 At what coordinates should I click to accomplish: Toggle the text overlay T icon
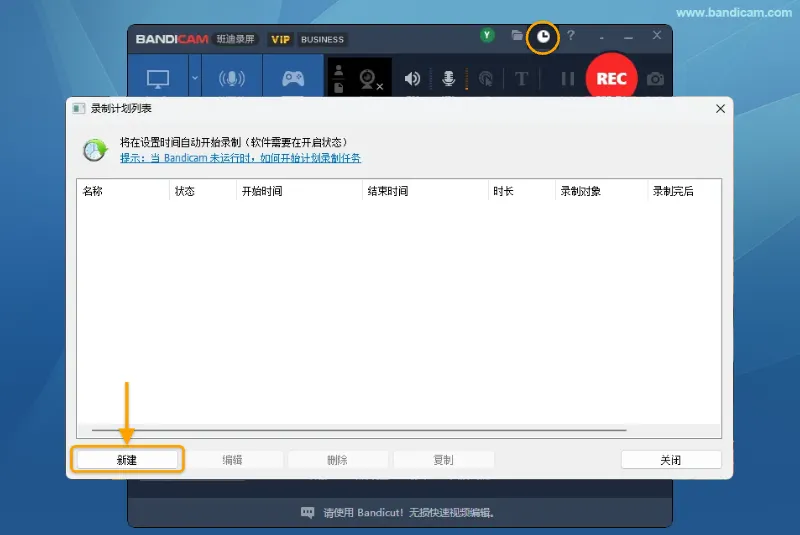coord(521,79)
